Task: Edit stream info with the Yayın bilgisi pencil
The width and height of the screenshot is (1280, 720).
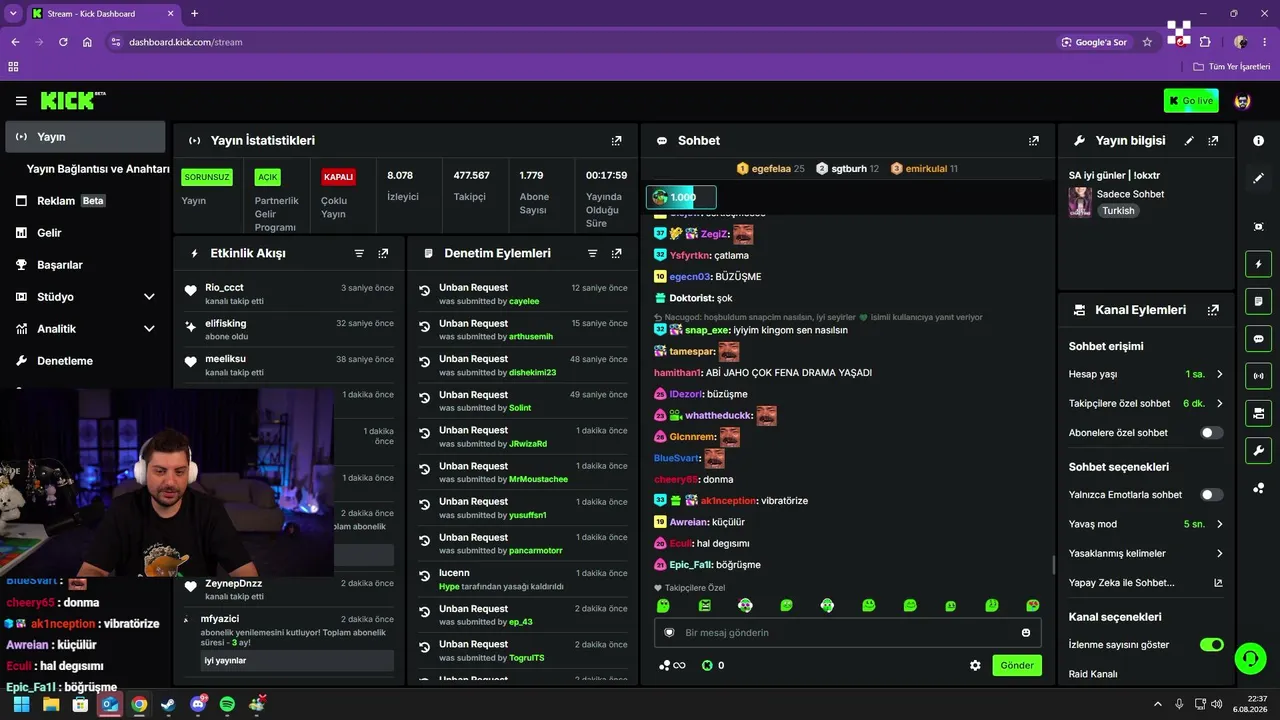Action: [1189, 141]
